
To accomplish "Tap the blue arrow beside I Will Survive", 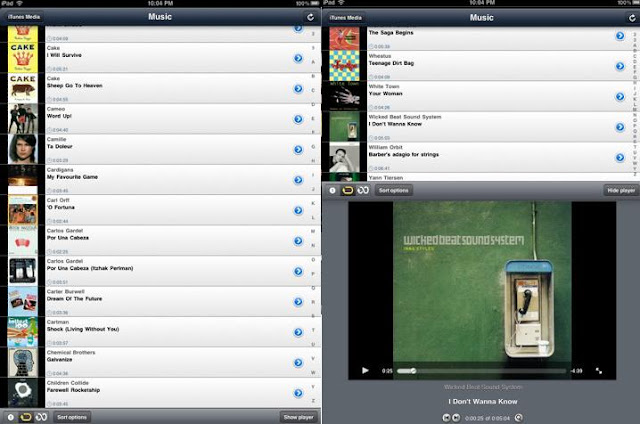I will coord(298,58).
